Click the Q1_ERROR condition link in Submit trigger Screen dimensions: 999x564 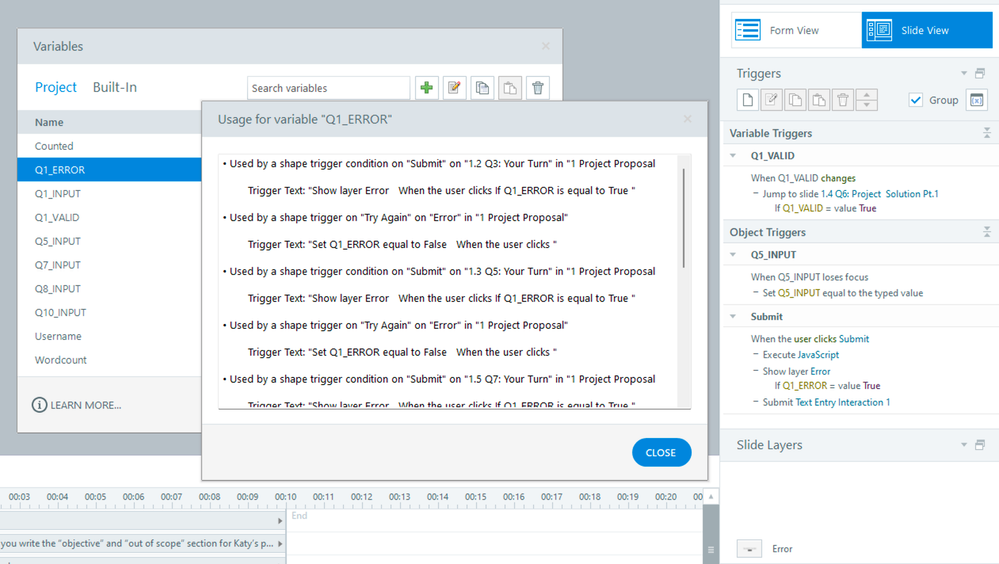(805, 386)
